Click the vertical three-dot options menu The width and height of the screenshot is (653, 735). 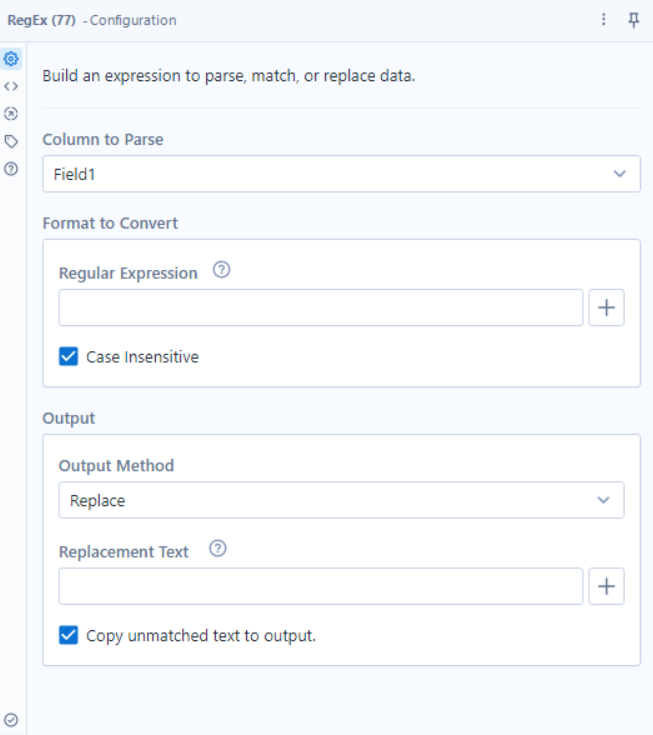tap(603, 20)
